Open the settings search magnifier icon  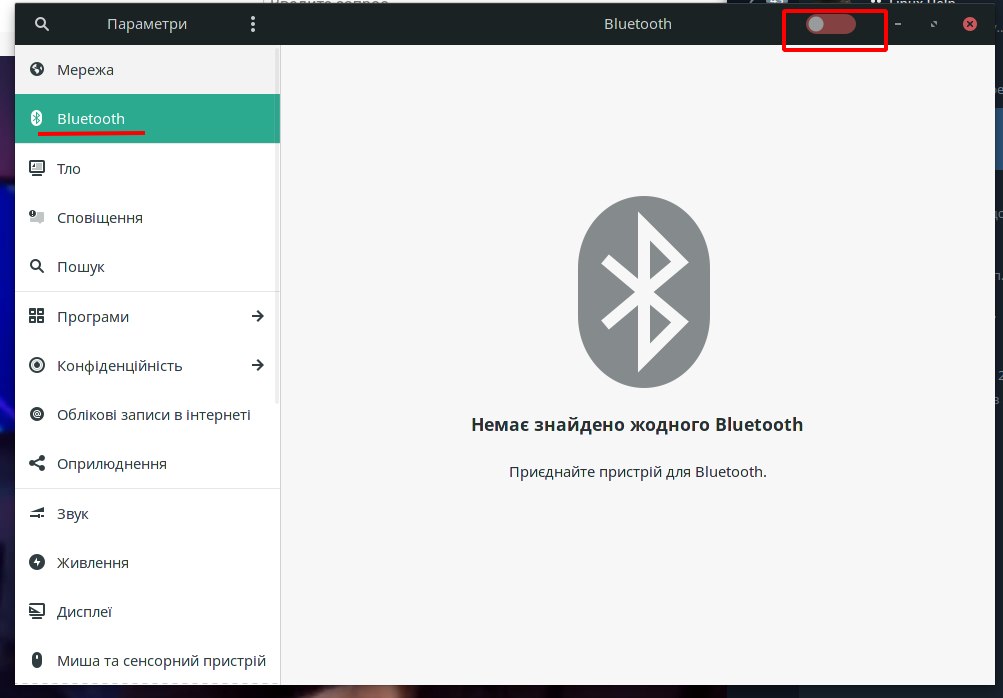[42, 24]
